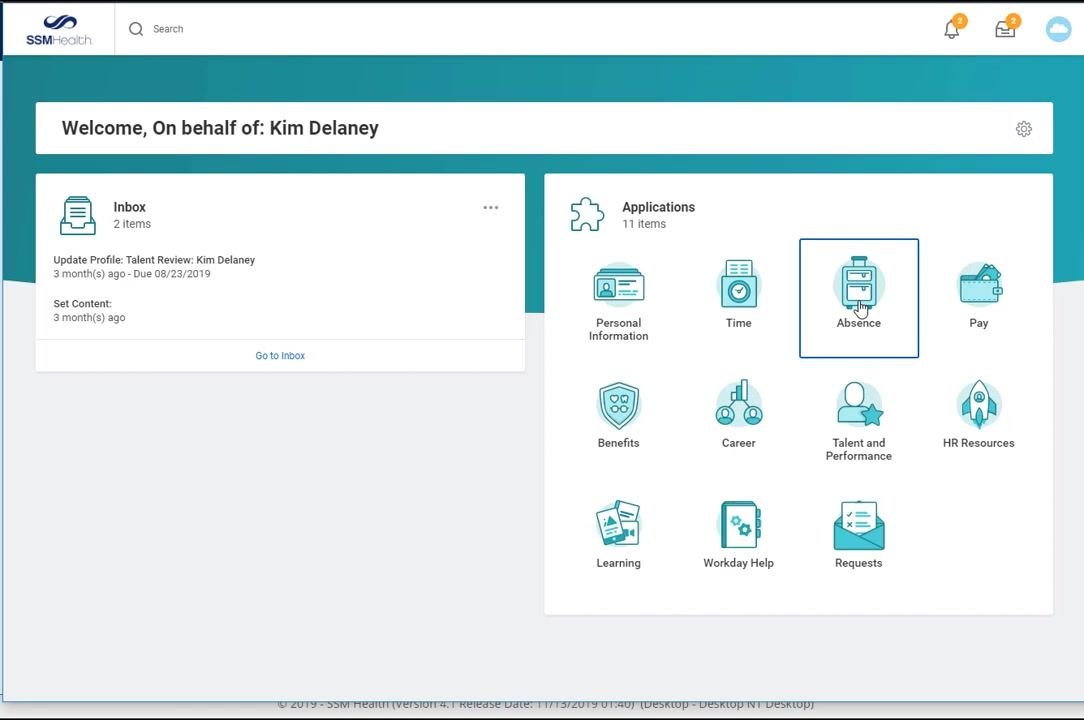This screenshot has width=1084, height=720.
Task: Open the Career application
Action: pyautogui.click(x=738, y=415)
